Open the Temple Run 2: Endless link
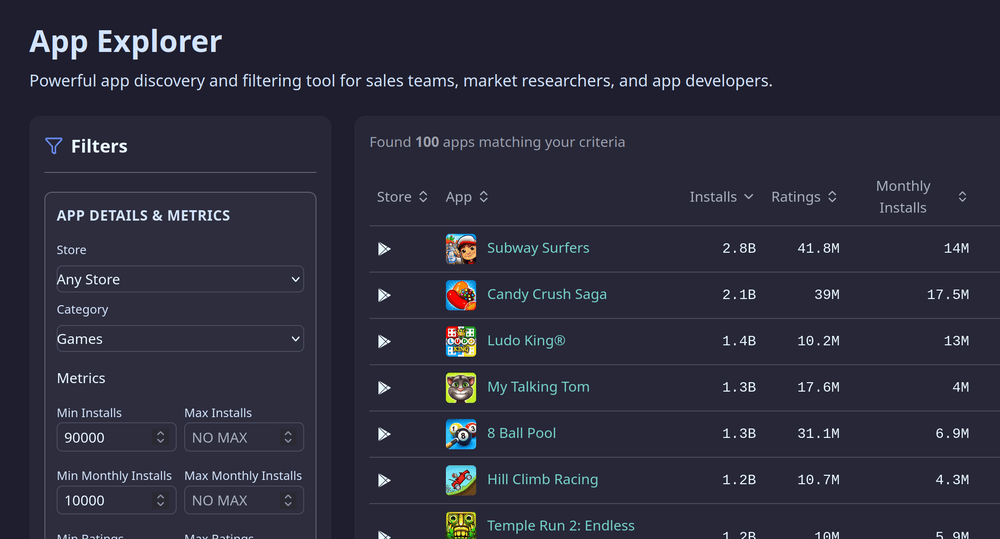The image size is (1000, 539). tap(561, 526)
